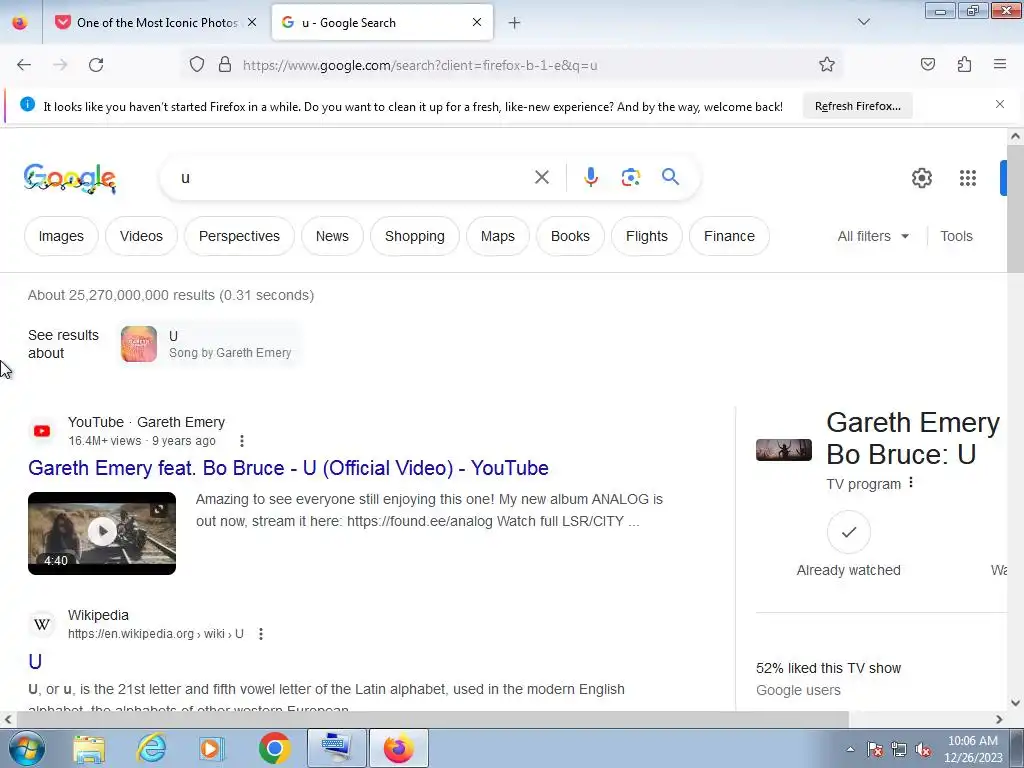
Task: Click the horizontal scrollbar right arrow
Action: click(999, 719)
